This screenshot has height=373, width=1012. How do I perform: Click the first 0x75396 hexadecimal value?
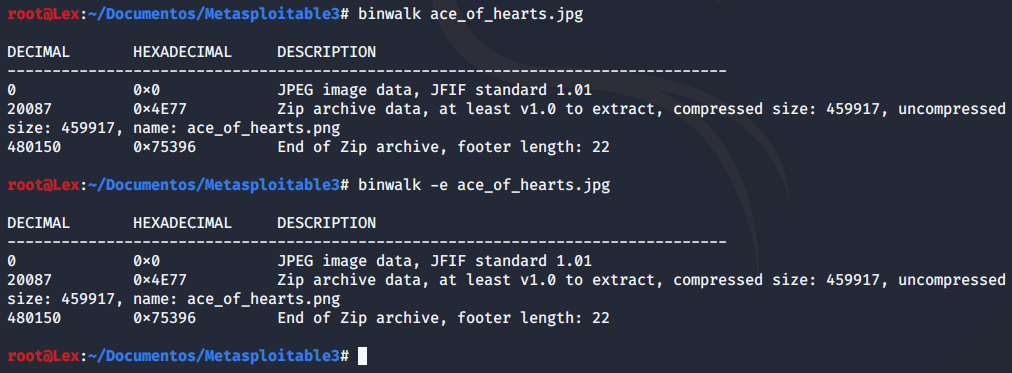[164, 147]
